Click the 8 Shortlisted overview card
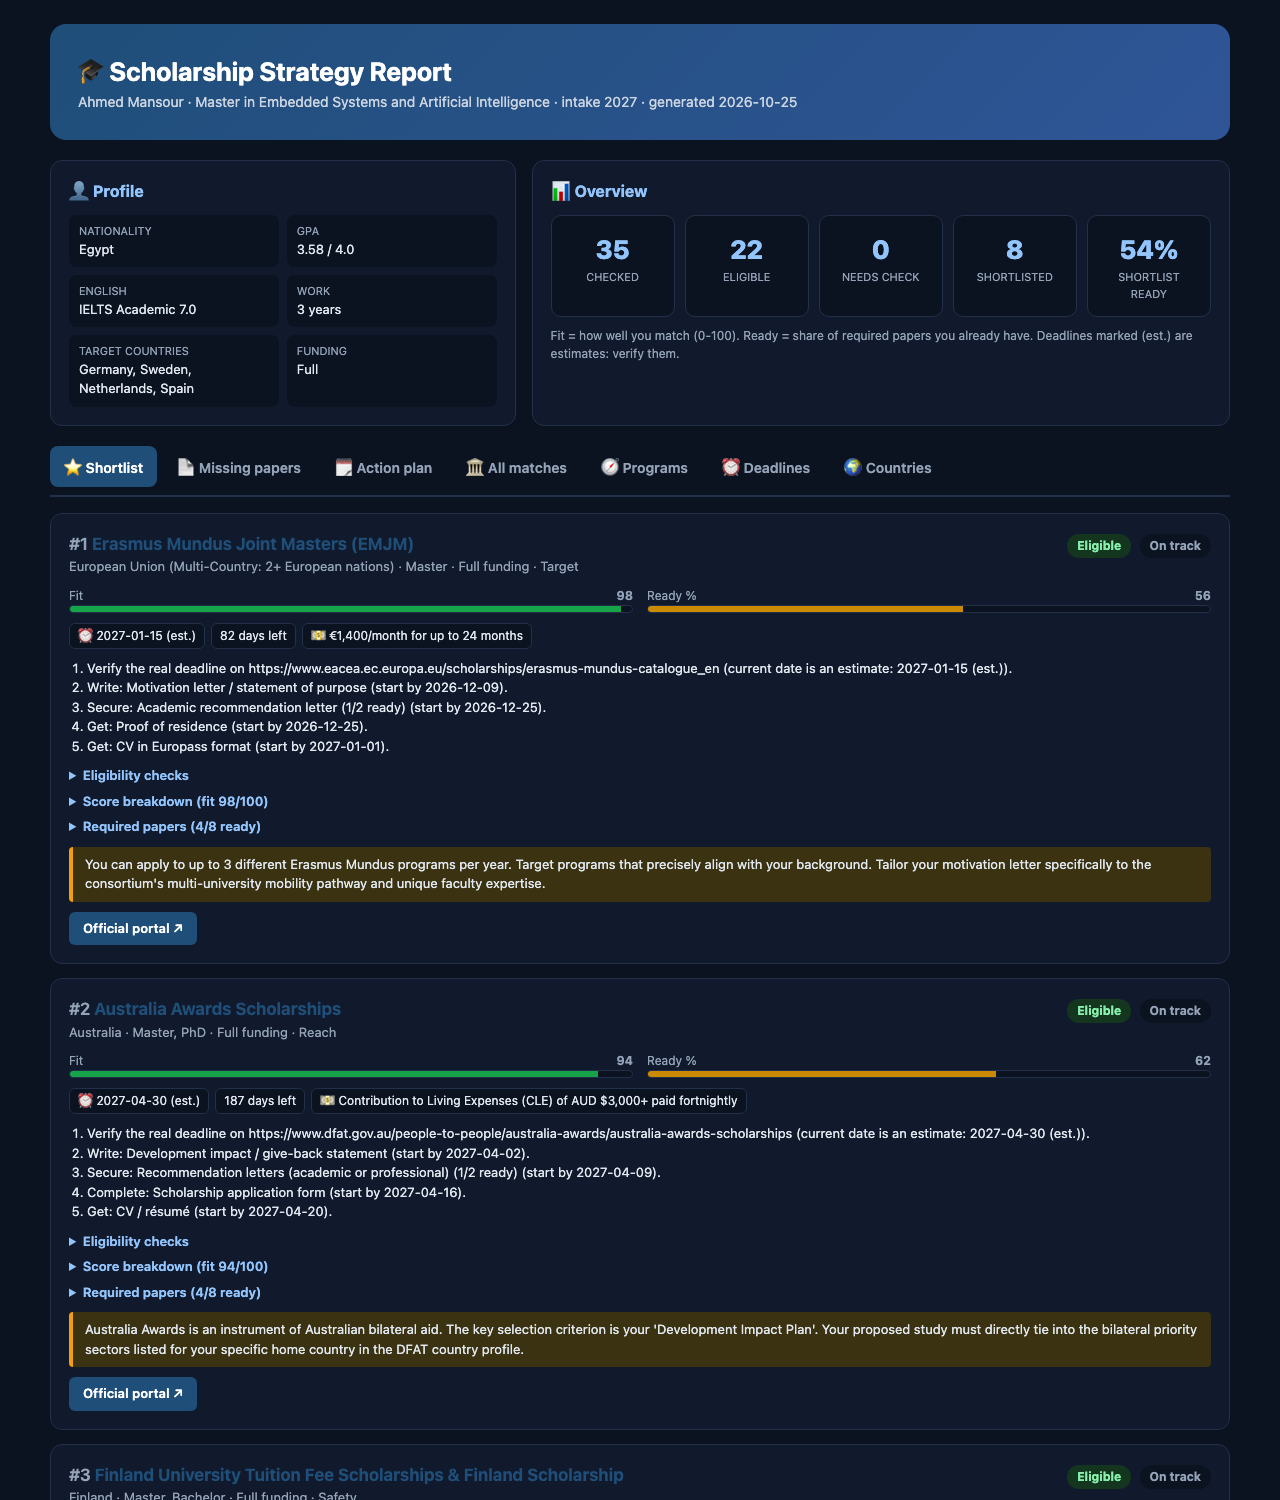Image resolution: width=1280 pixels, height=1500 pixels. [1015, 266]
